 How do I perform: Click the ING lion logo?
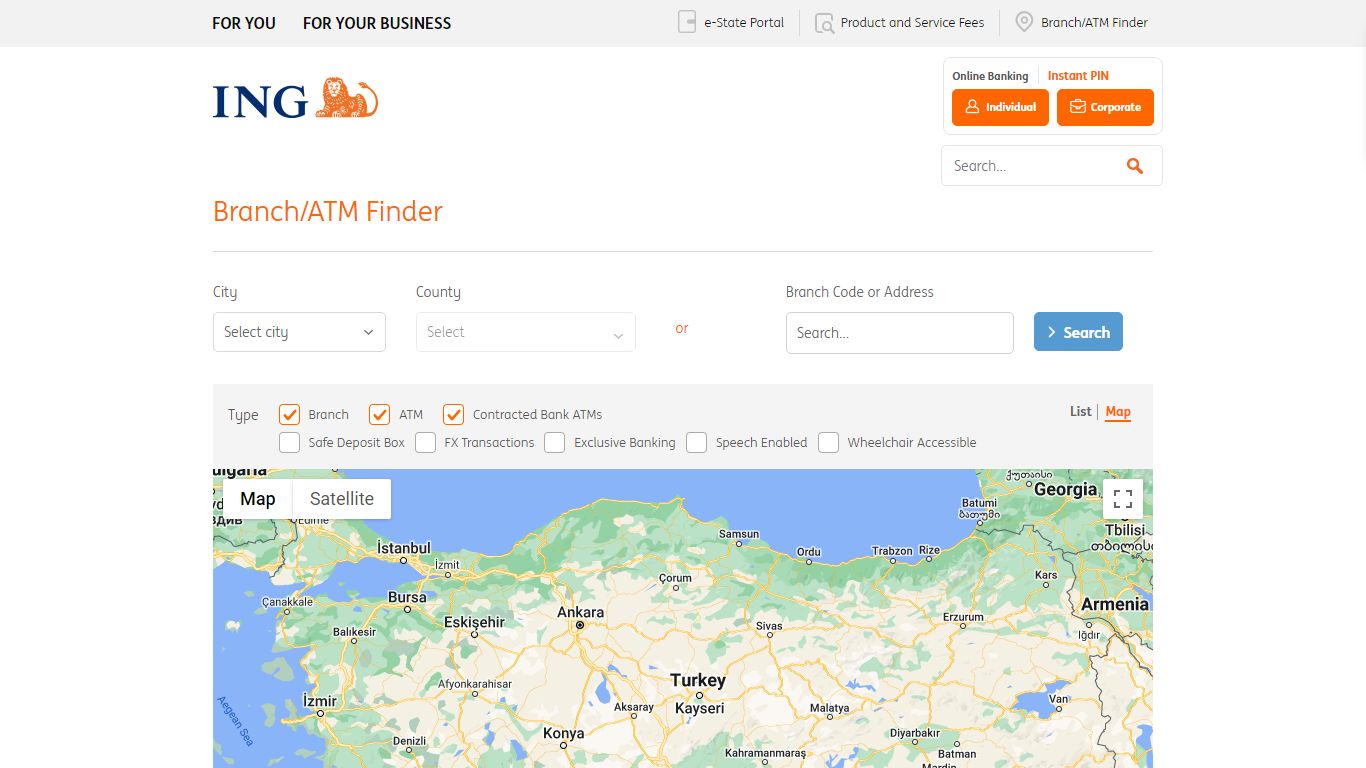[x=295, y=99]
